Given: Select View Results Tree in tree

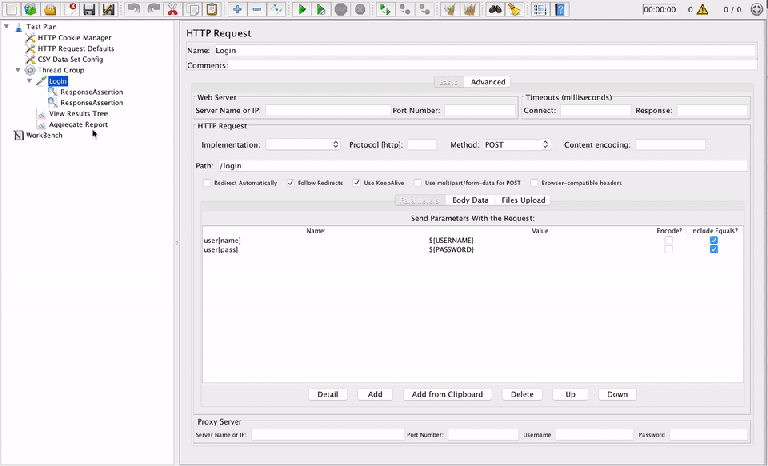Looking at the screenshot, I should click(x=78, y=114).
